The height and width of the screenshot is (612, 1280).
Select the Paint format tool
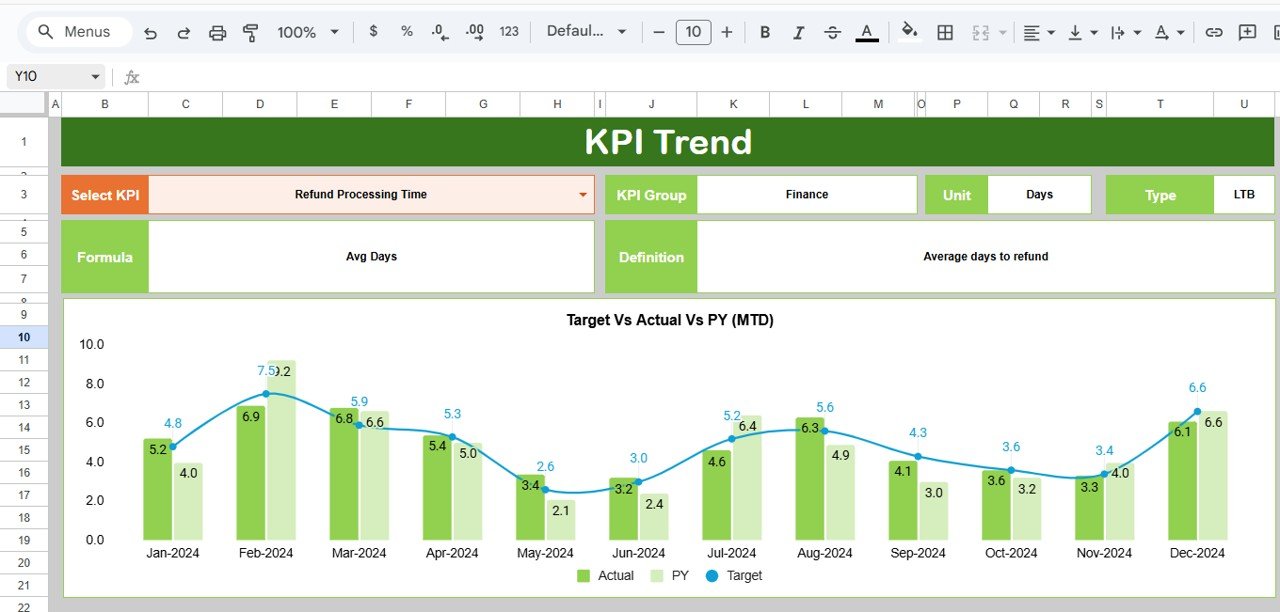pos(251,32)
